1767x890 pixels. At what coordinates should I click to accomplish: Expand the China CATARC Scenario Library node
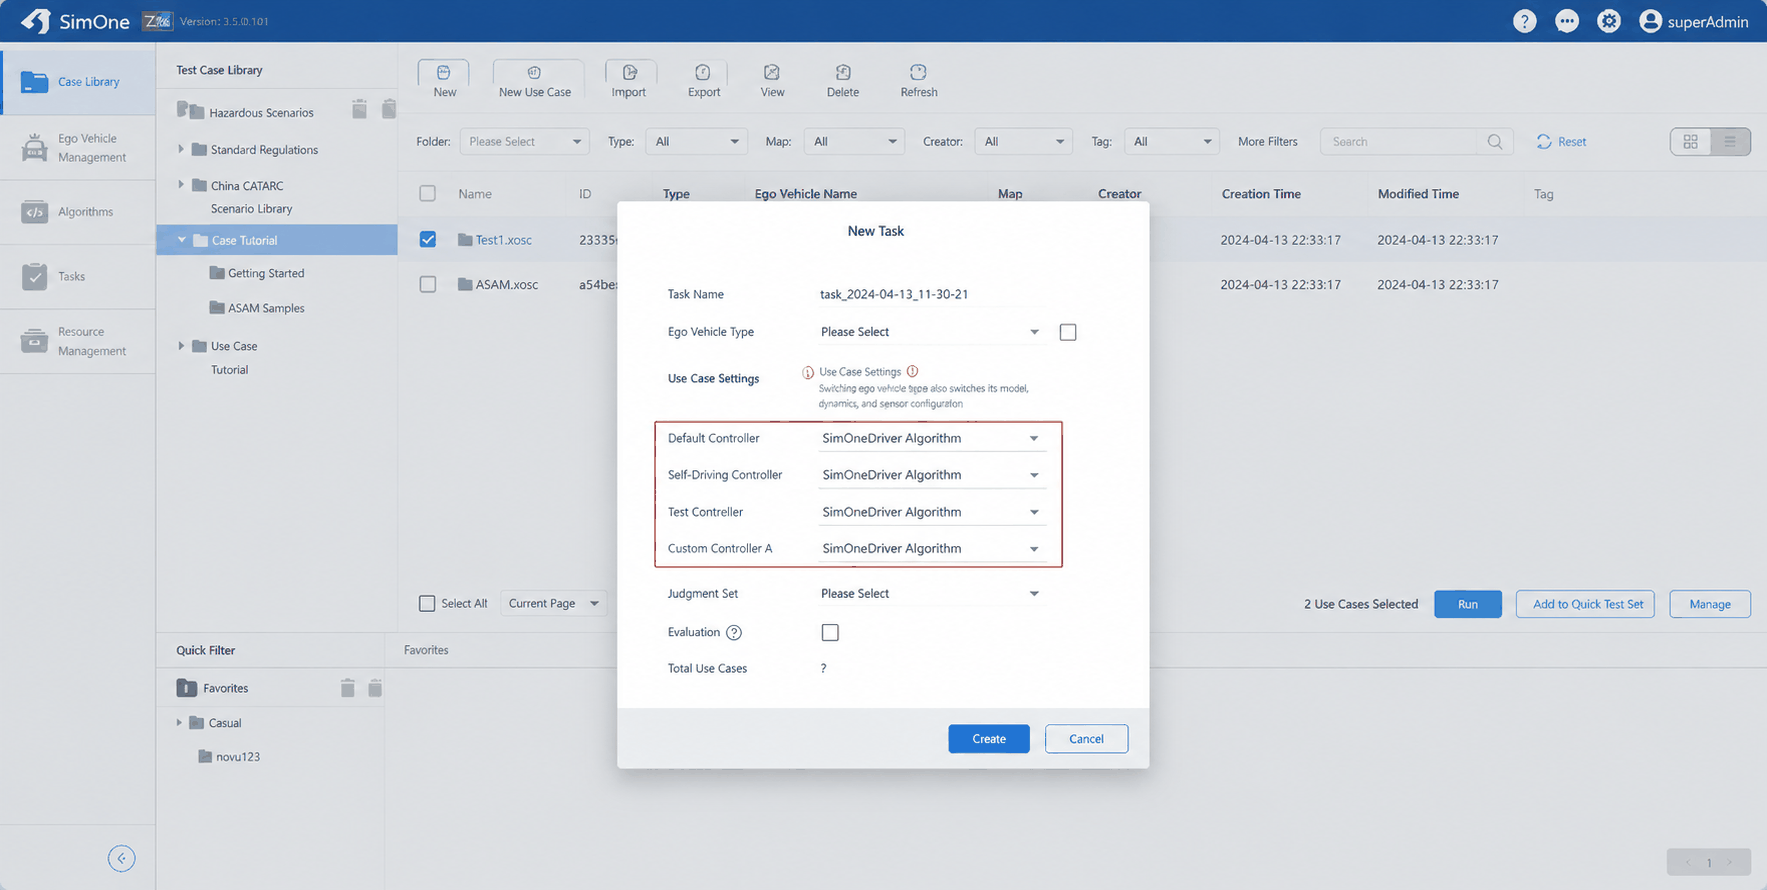(181, 185)
